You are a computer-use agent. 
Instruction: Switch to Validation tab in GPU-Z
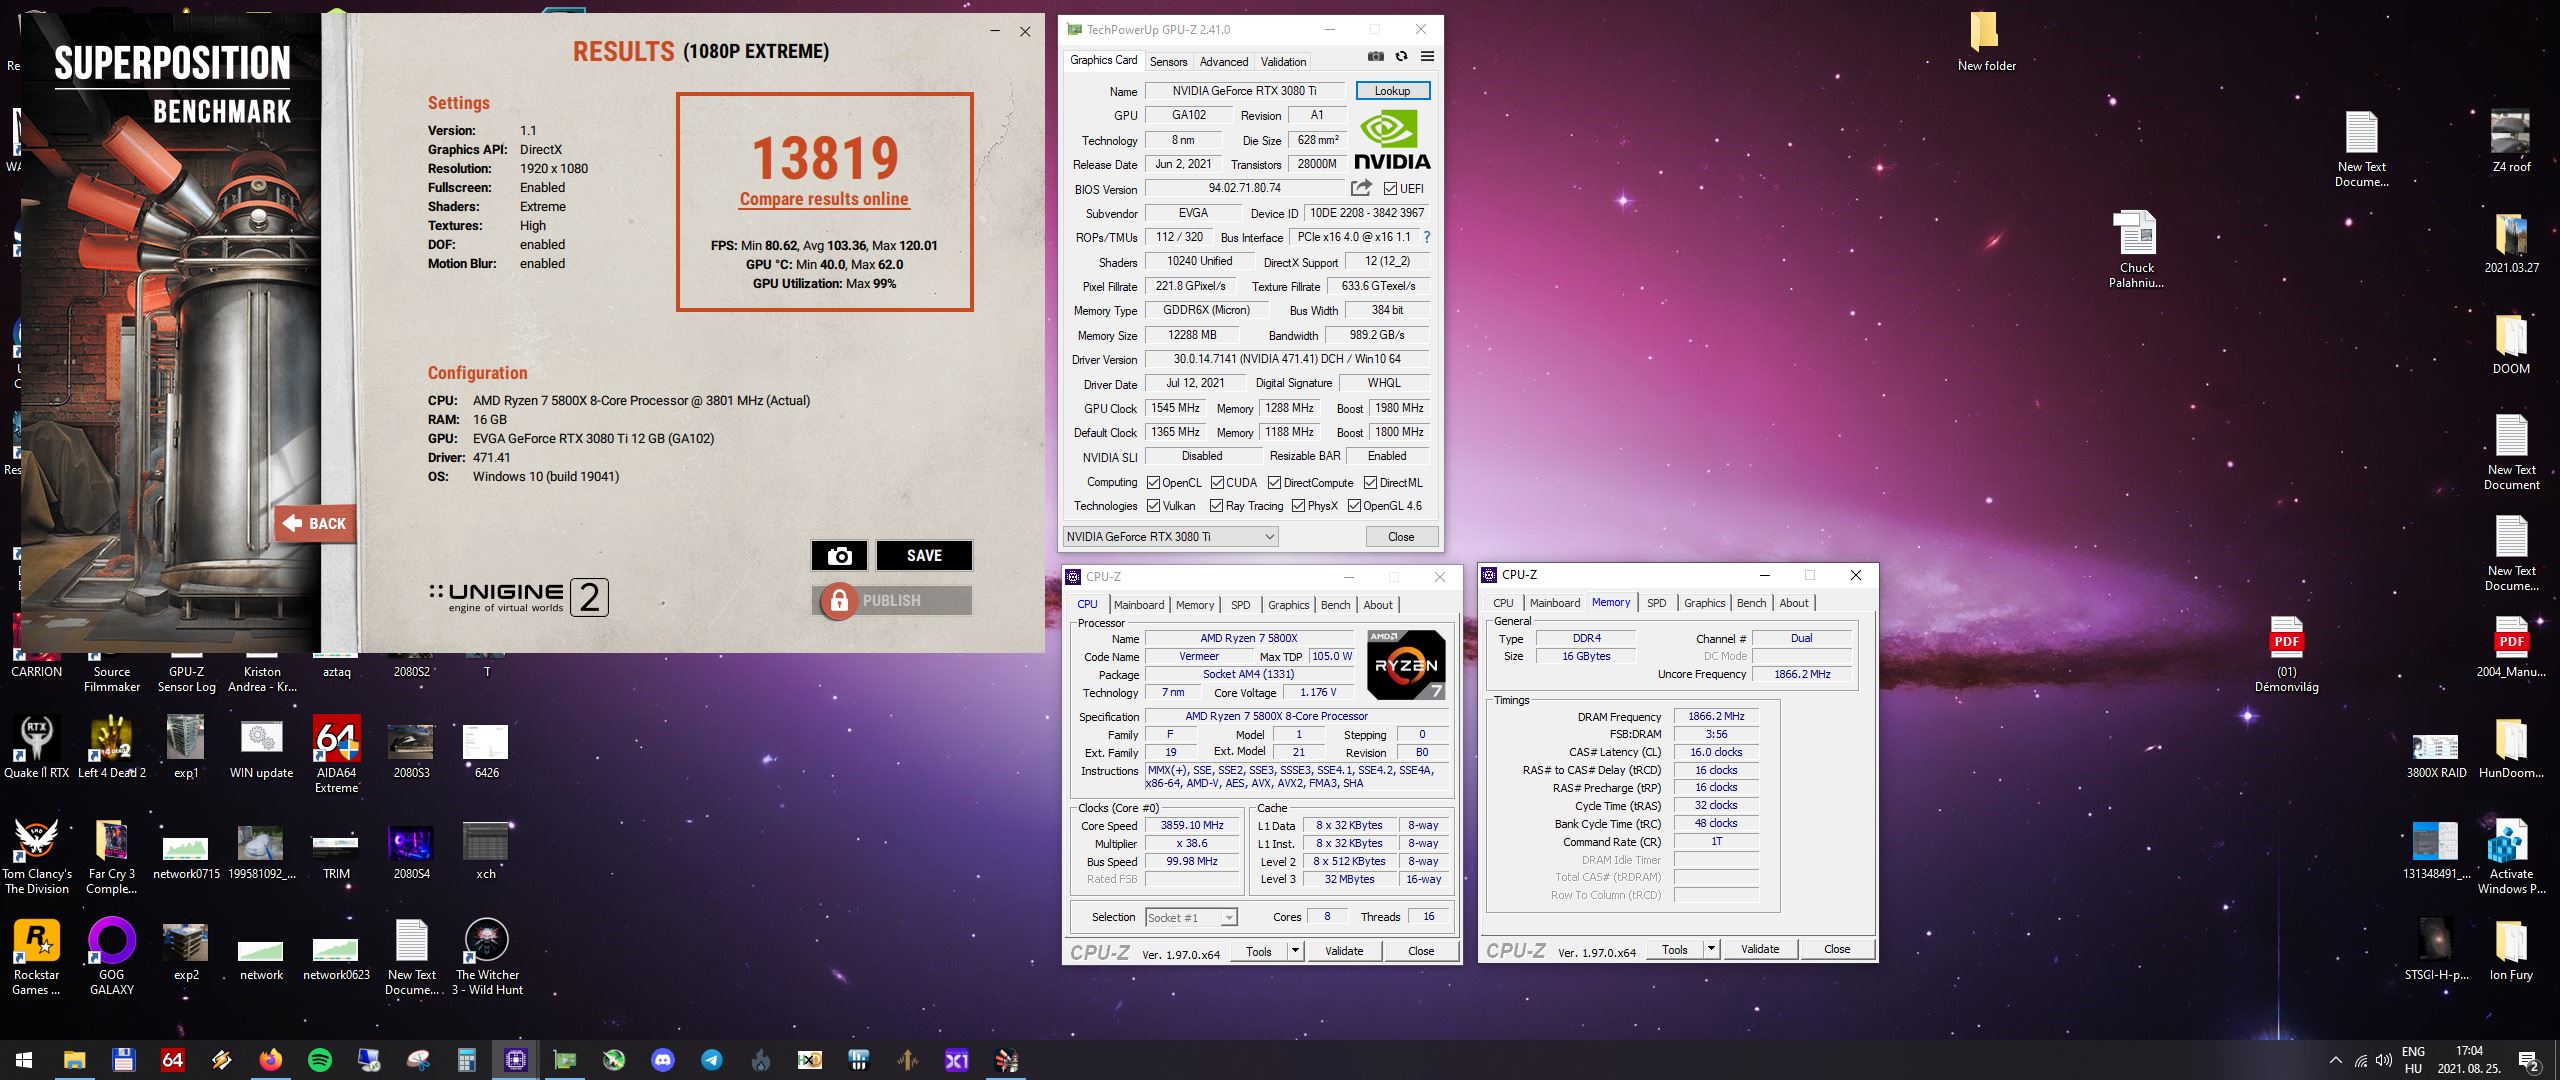(x=1283, y=62)
